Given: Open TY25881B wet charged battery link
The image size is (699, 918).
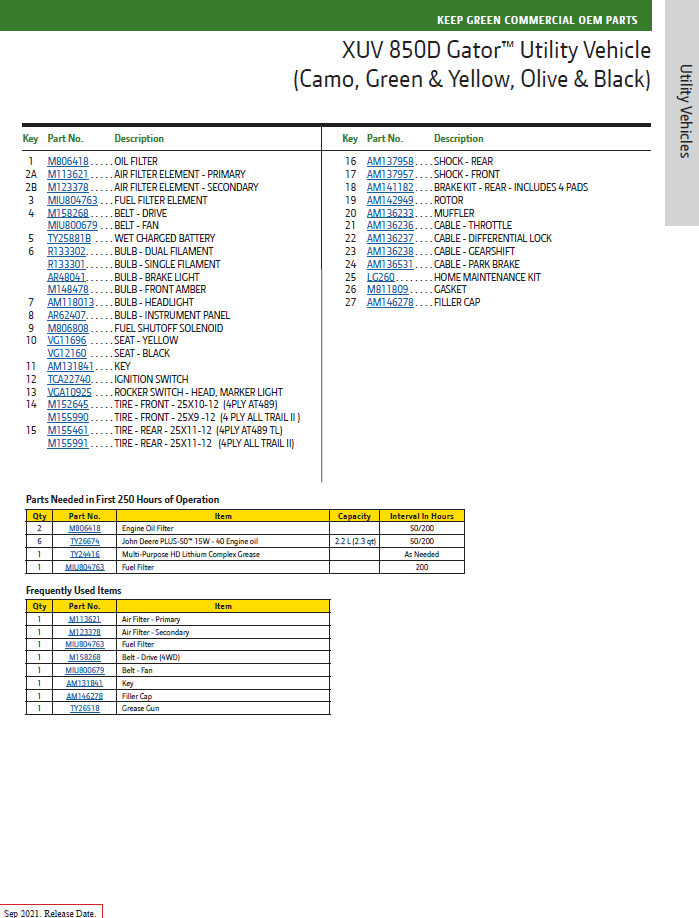Looking at the screenshot, I should pos(69,238).
